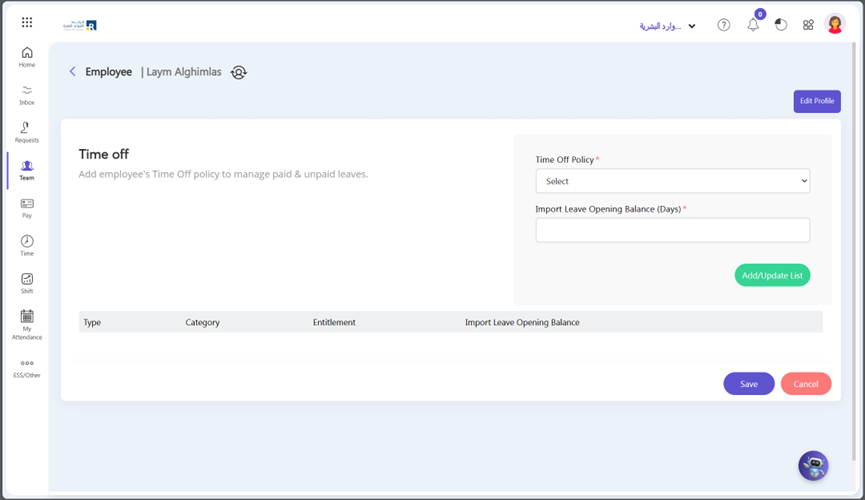Open Inbox from the sidebar
The height and width of the screenshot is (500, 865).
pyautogui.click(x=27, y=95)
